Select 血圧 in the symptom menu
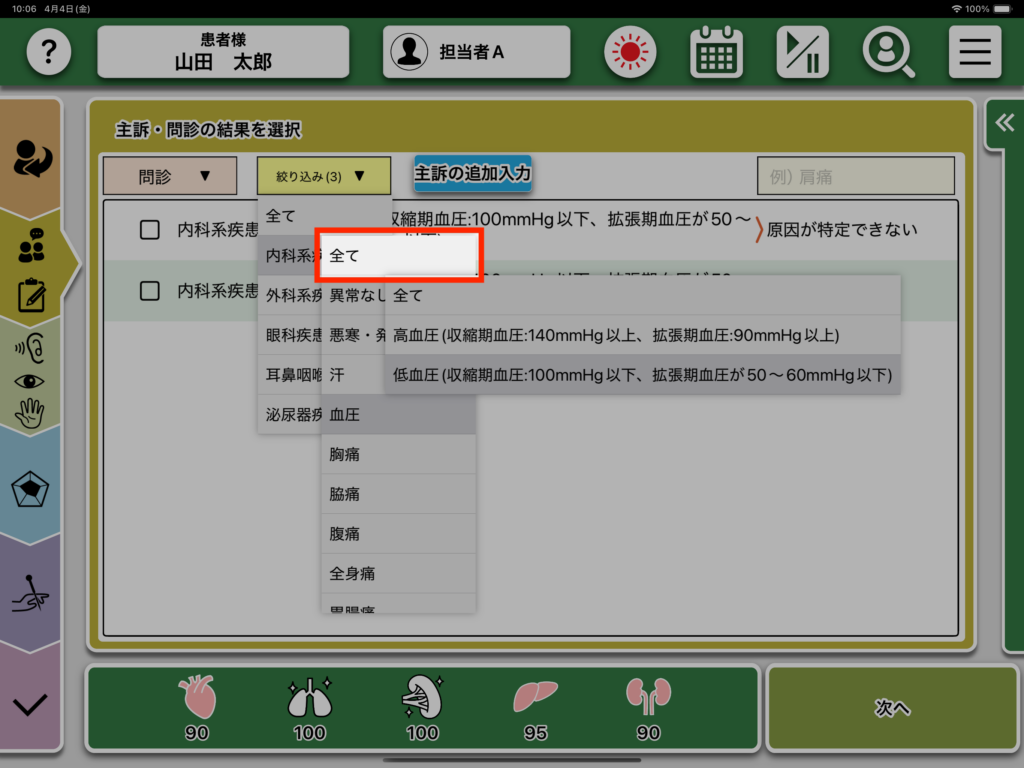Screen dimensions: 1024x768 click(398, 414)
